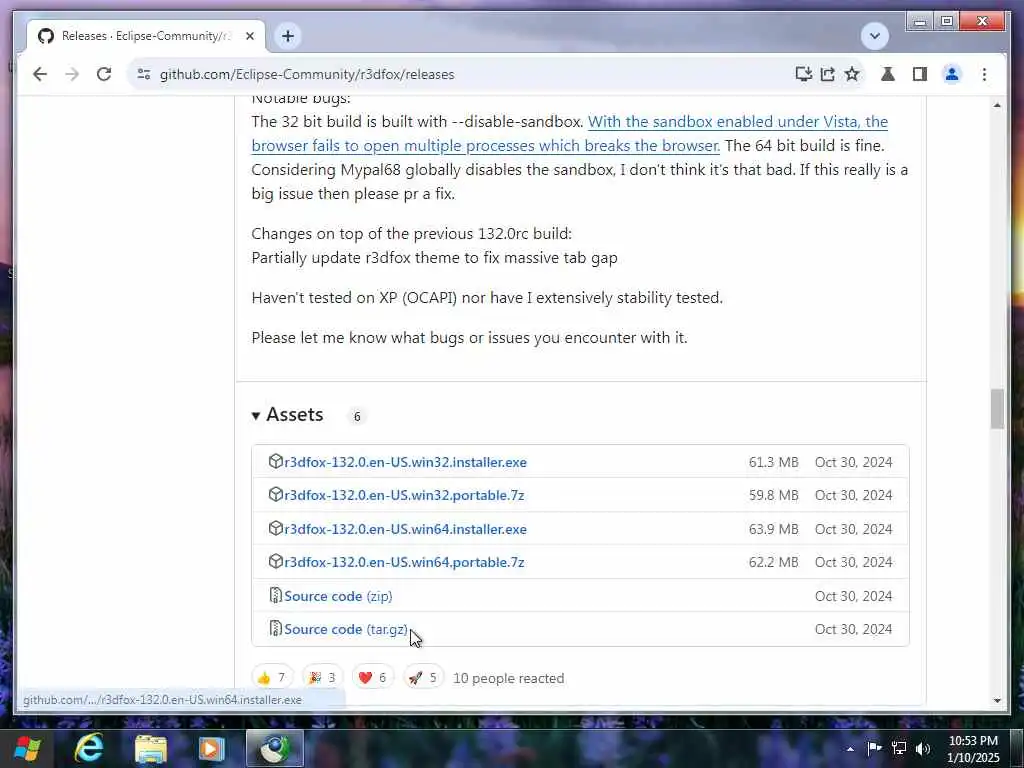The image size is (1024, 768).
Task: Click the 63.9 MB file size
Action: coord(773,530)
